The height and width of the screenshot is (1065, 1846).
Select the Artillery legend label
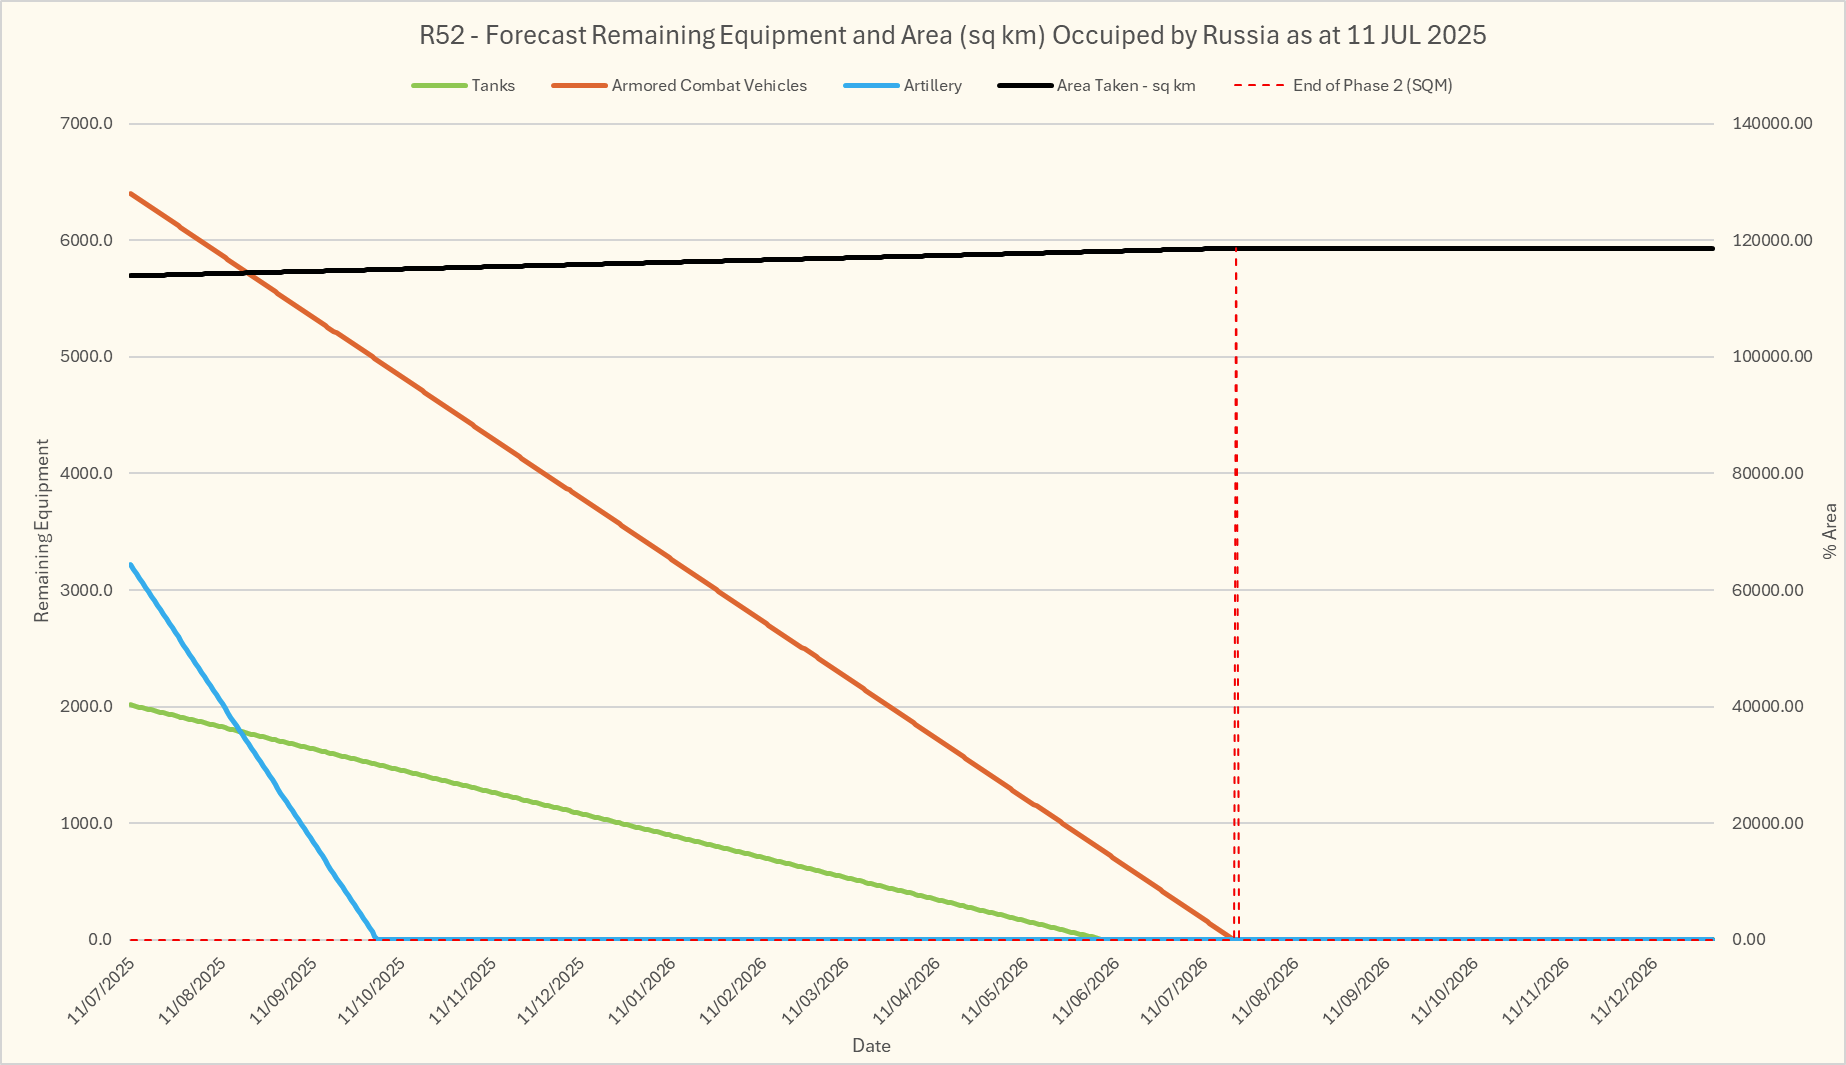coord(932,86)
